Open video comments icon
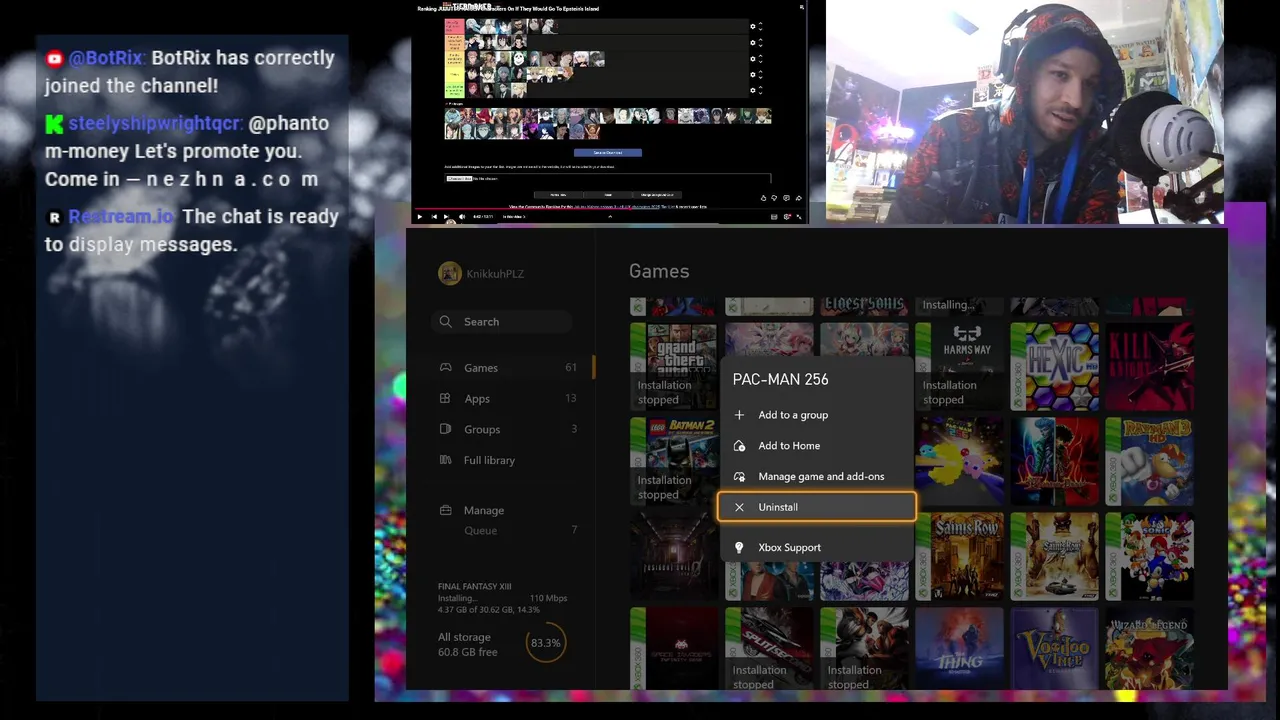Viewport: 1280px width, 720px height. [786, 198]
